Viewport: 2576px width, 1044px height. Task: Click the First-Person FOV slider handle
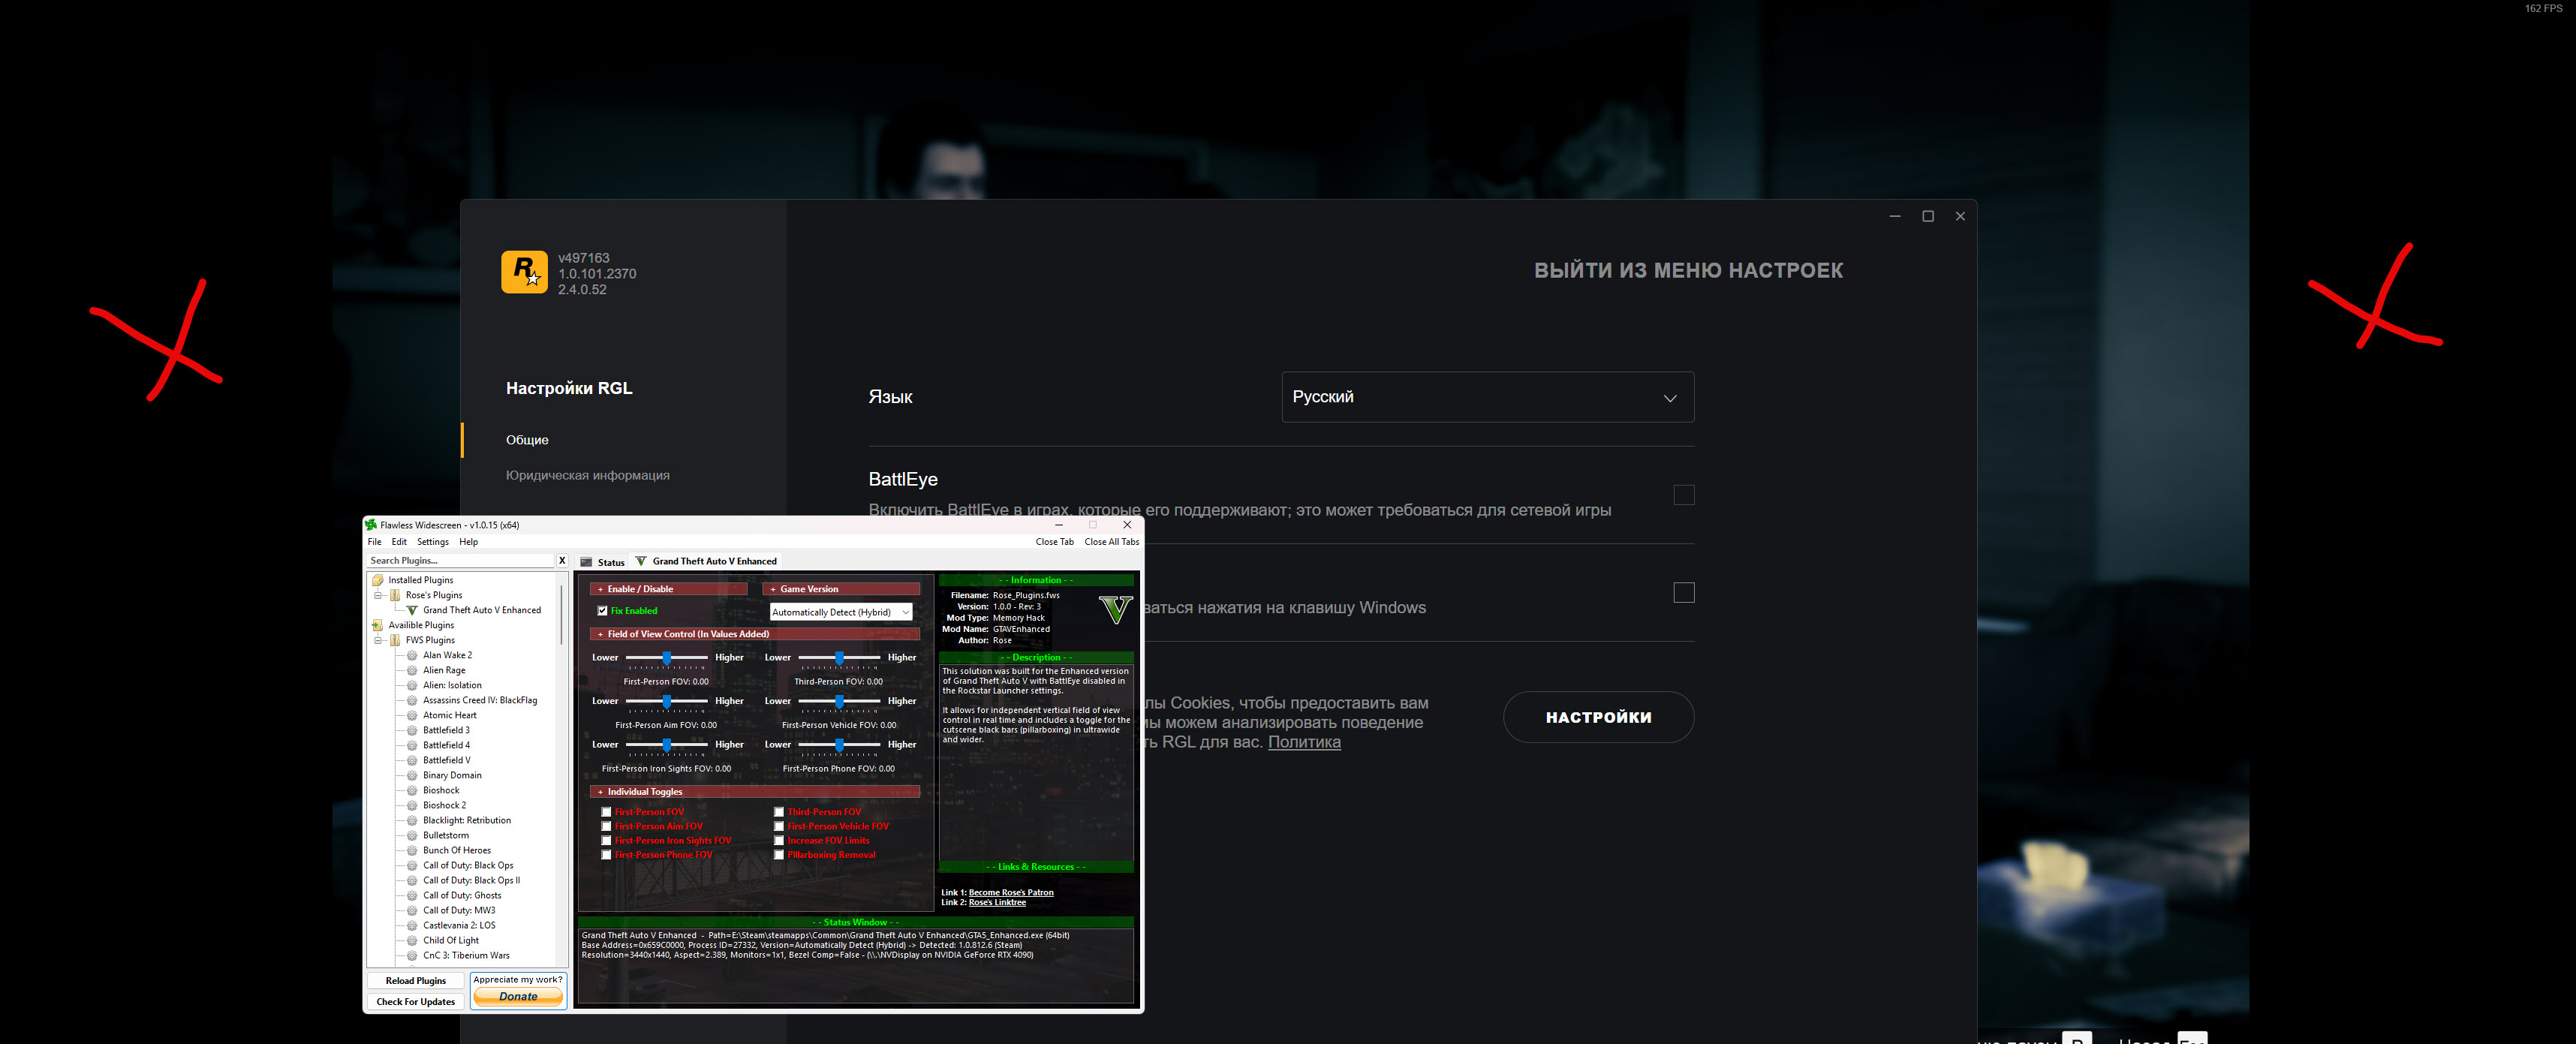tap(667, 657)
